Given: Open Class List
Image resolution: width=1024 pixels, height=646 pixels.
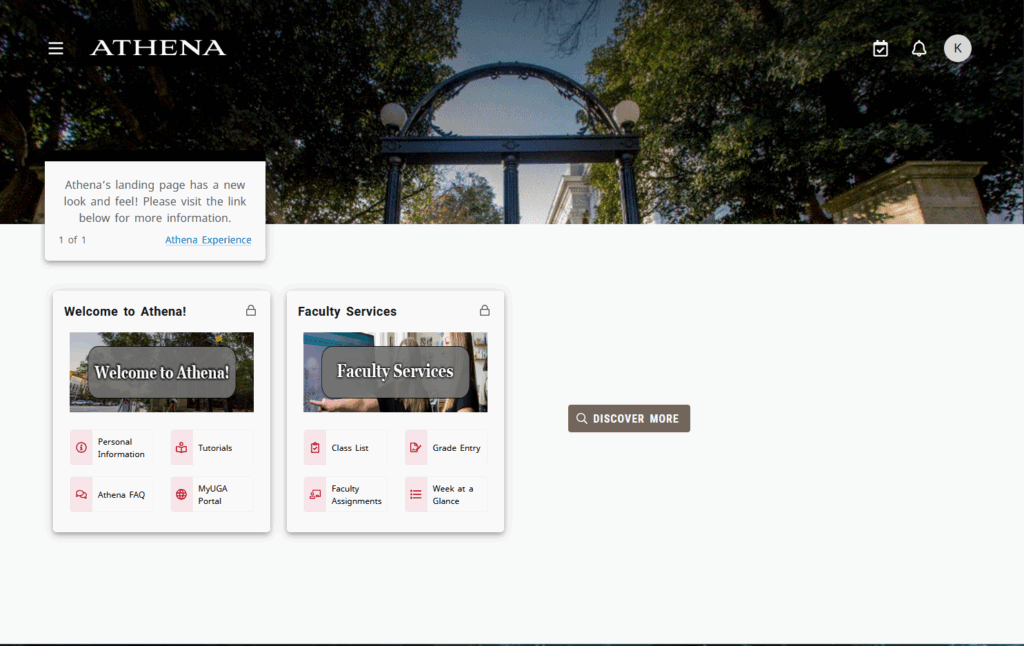Looking at the screenshot, I should coord(345,448).
